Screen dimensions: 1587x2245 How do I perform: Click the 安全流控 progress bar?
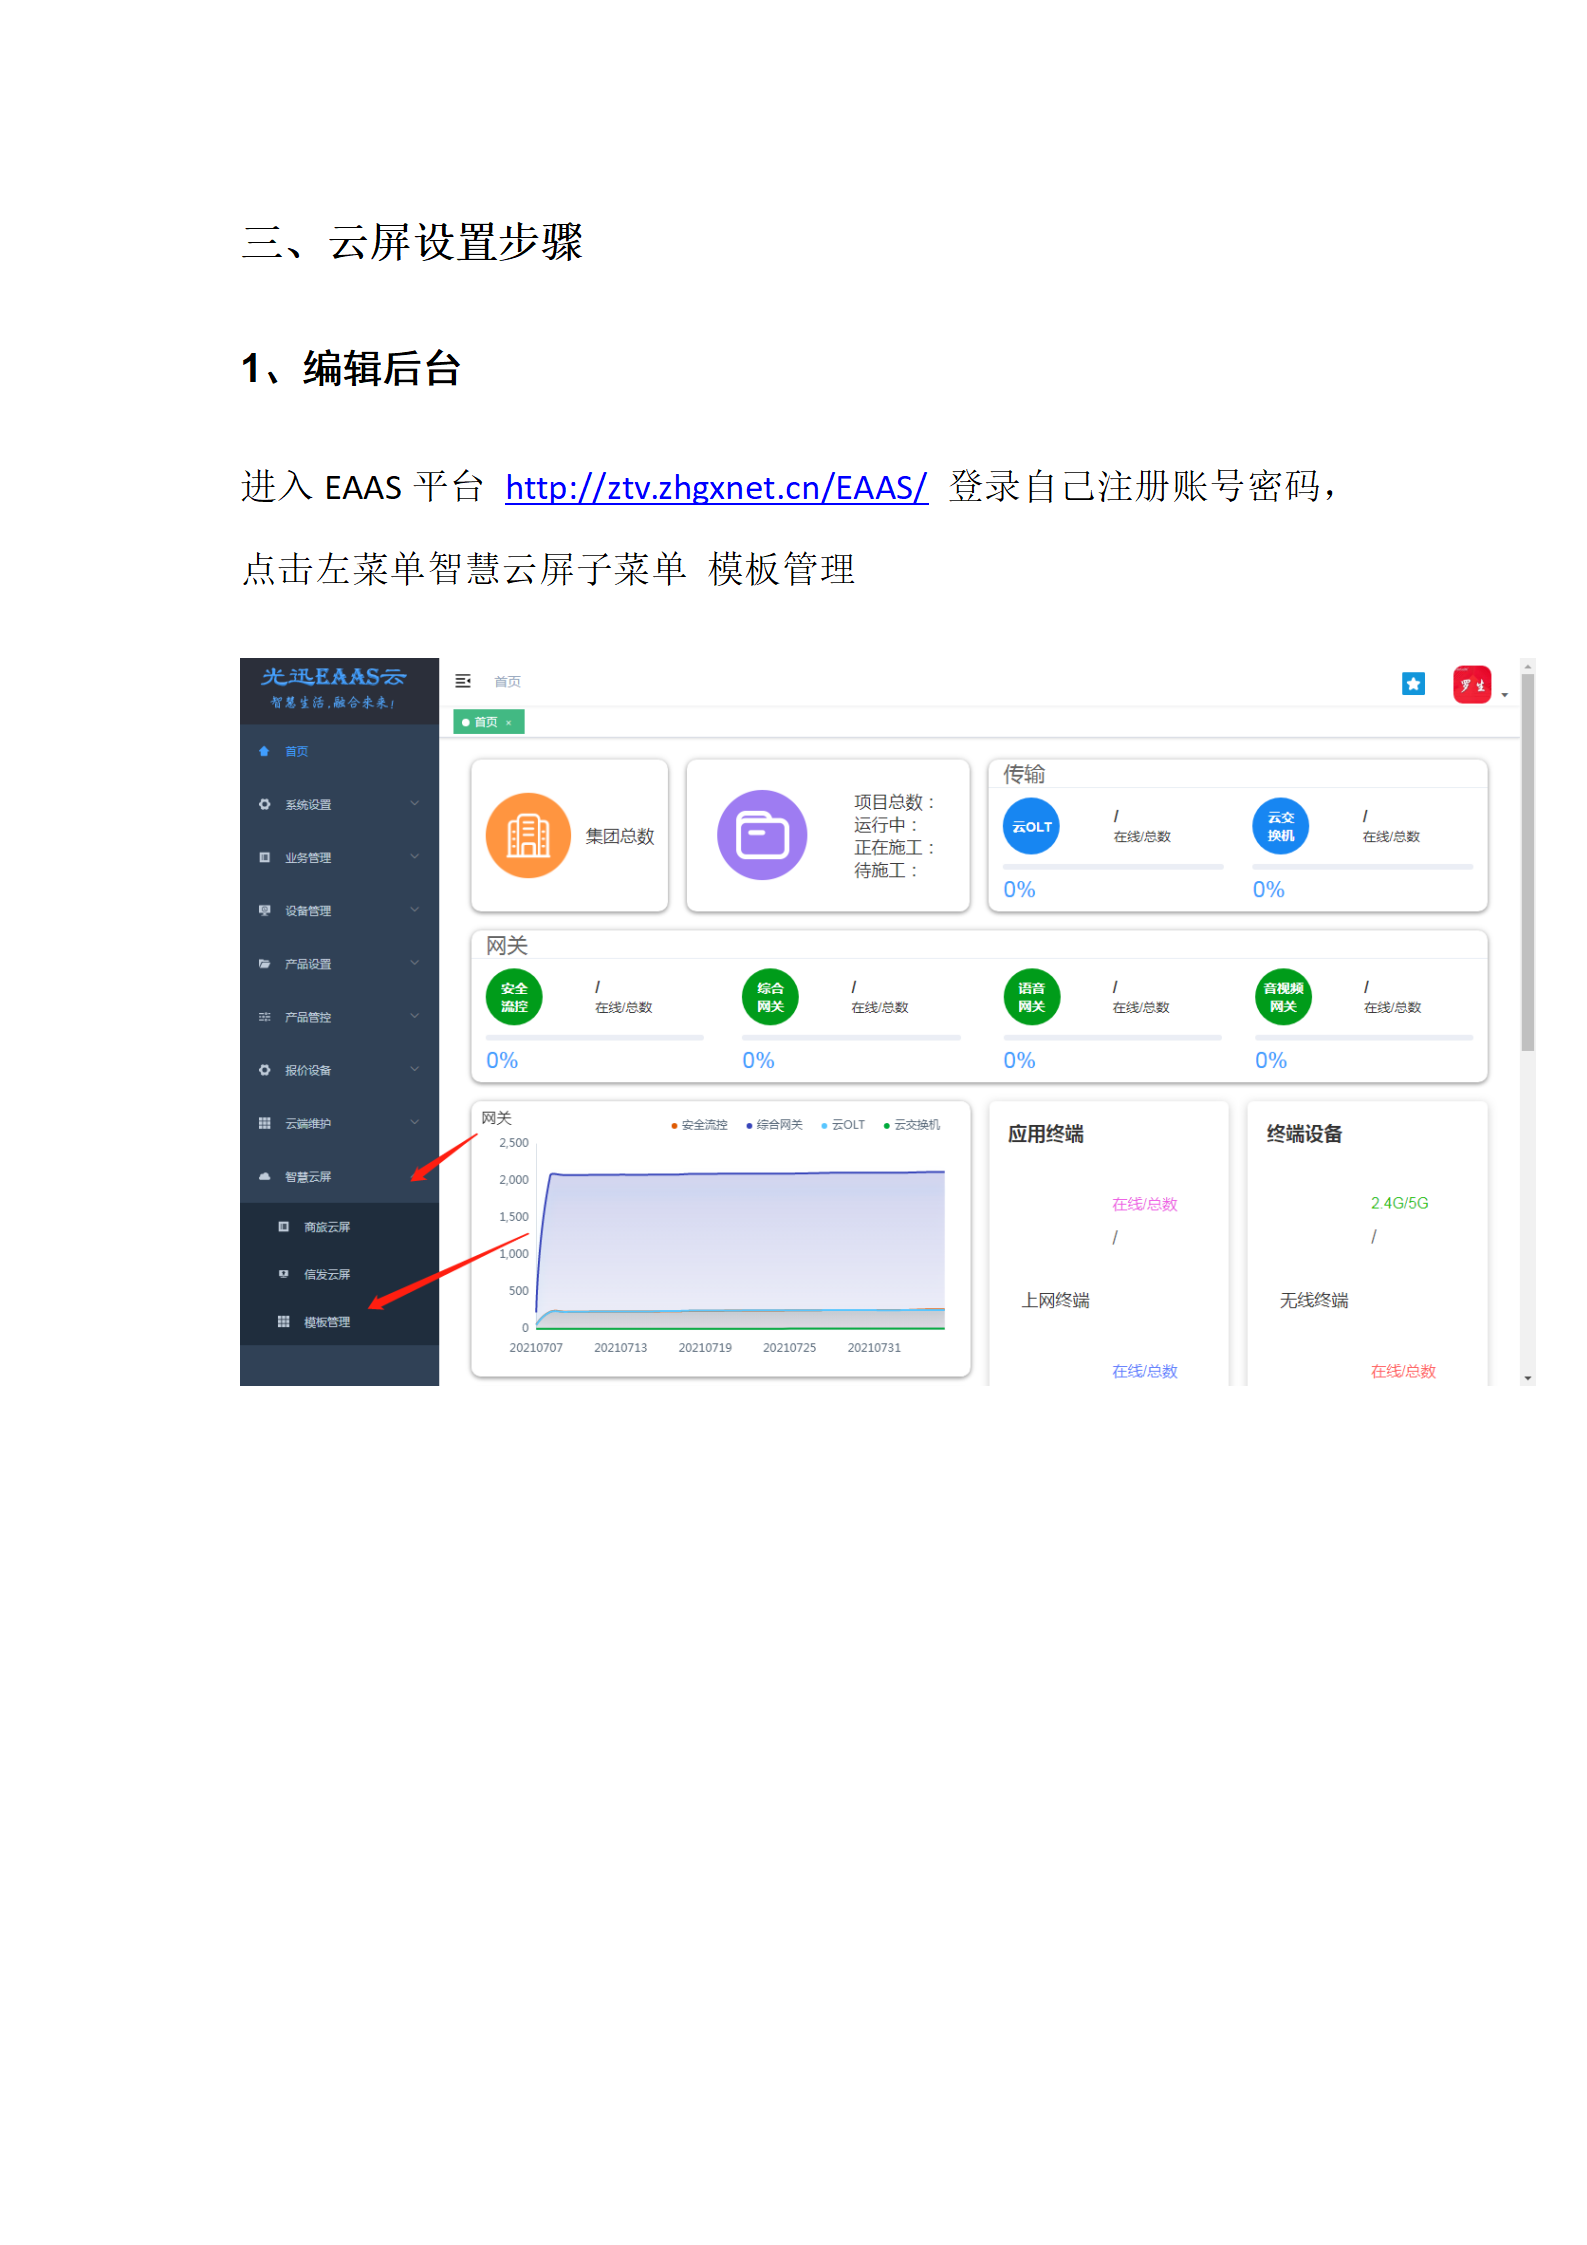click(x=595, y=1038)
